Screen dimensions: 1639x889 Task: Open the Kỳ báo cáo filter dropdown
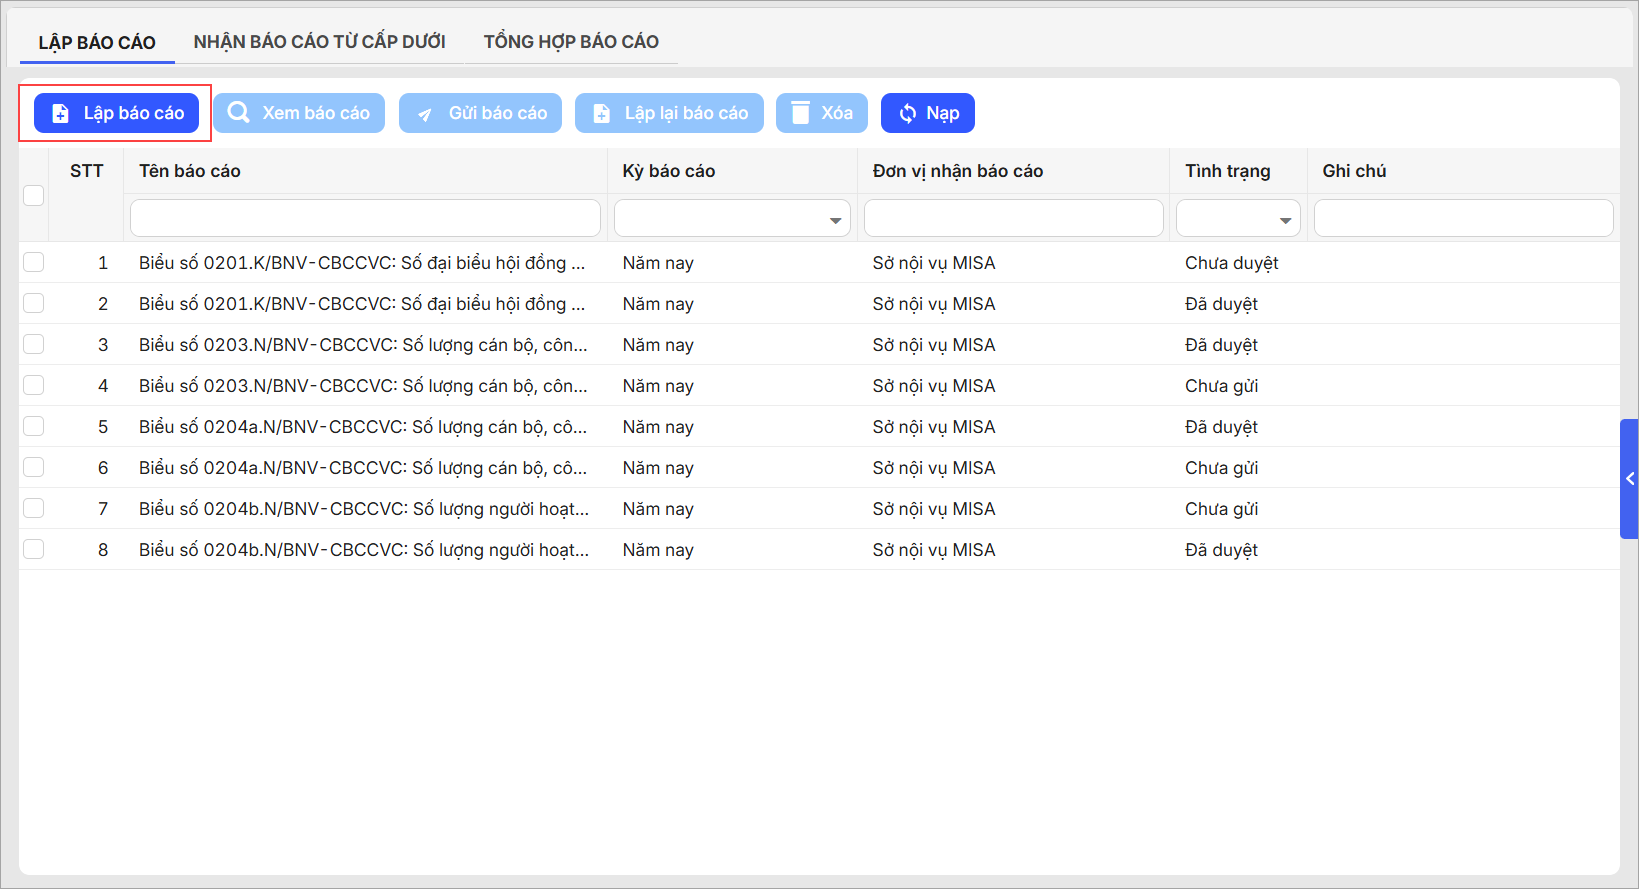(x=834, y=220)
